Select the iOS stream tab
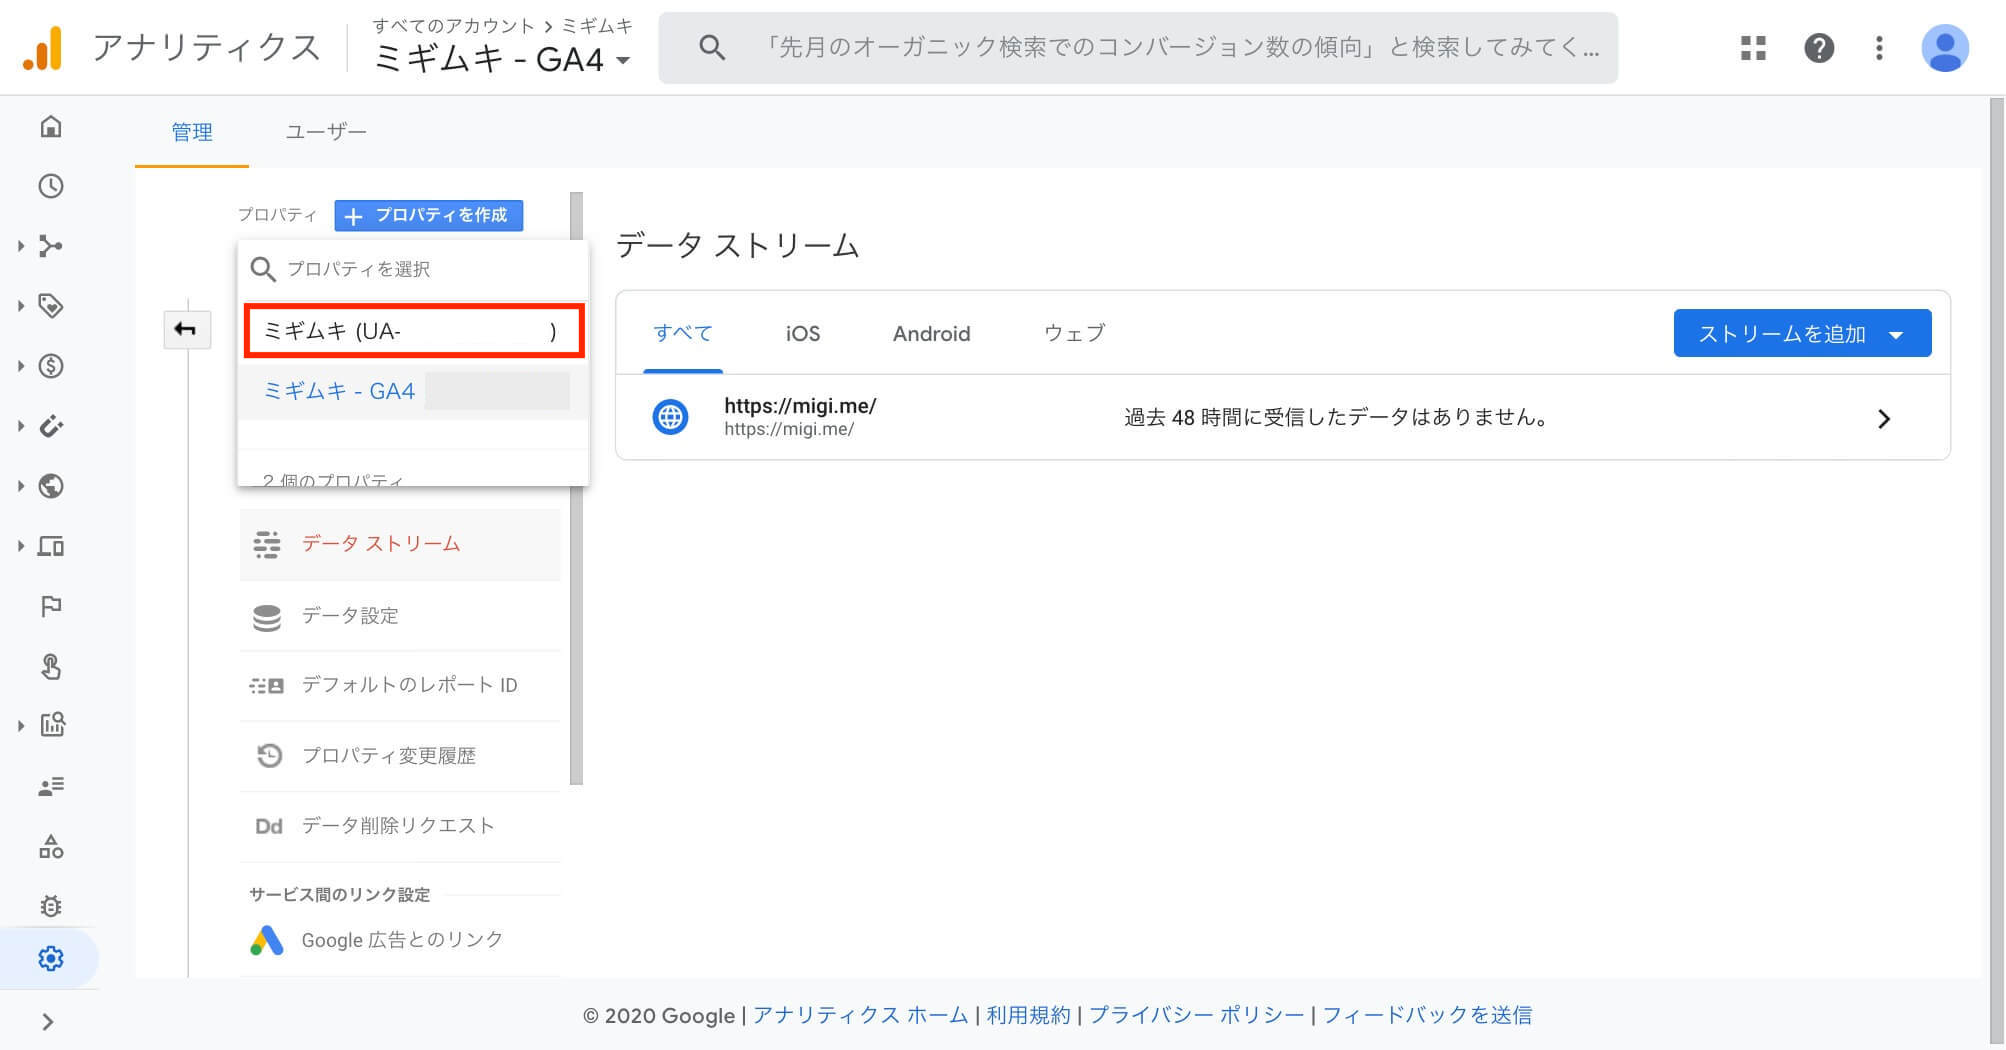Screen dimensions: 2006x1050 [x=803, y=333]
